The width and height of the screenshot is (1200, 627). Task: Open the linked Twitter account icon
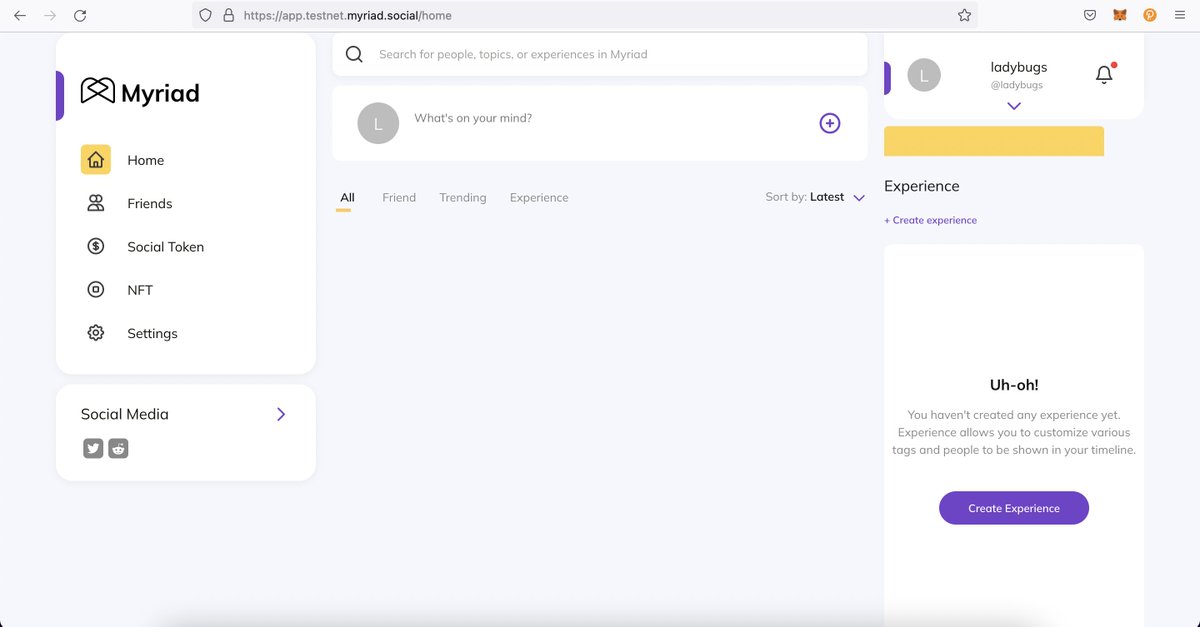point(93,448)
